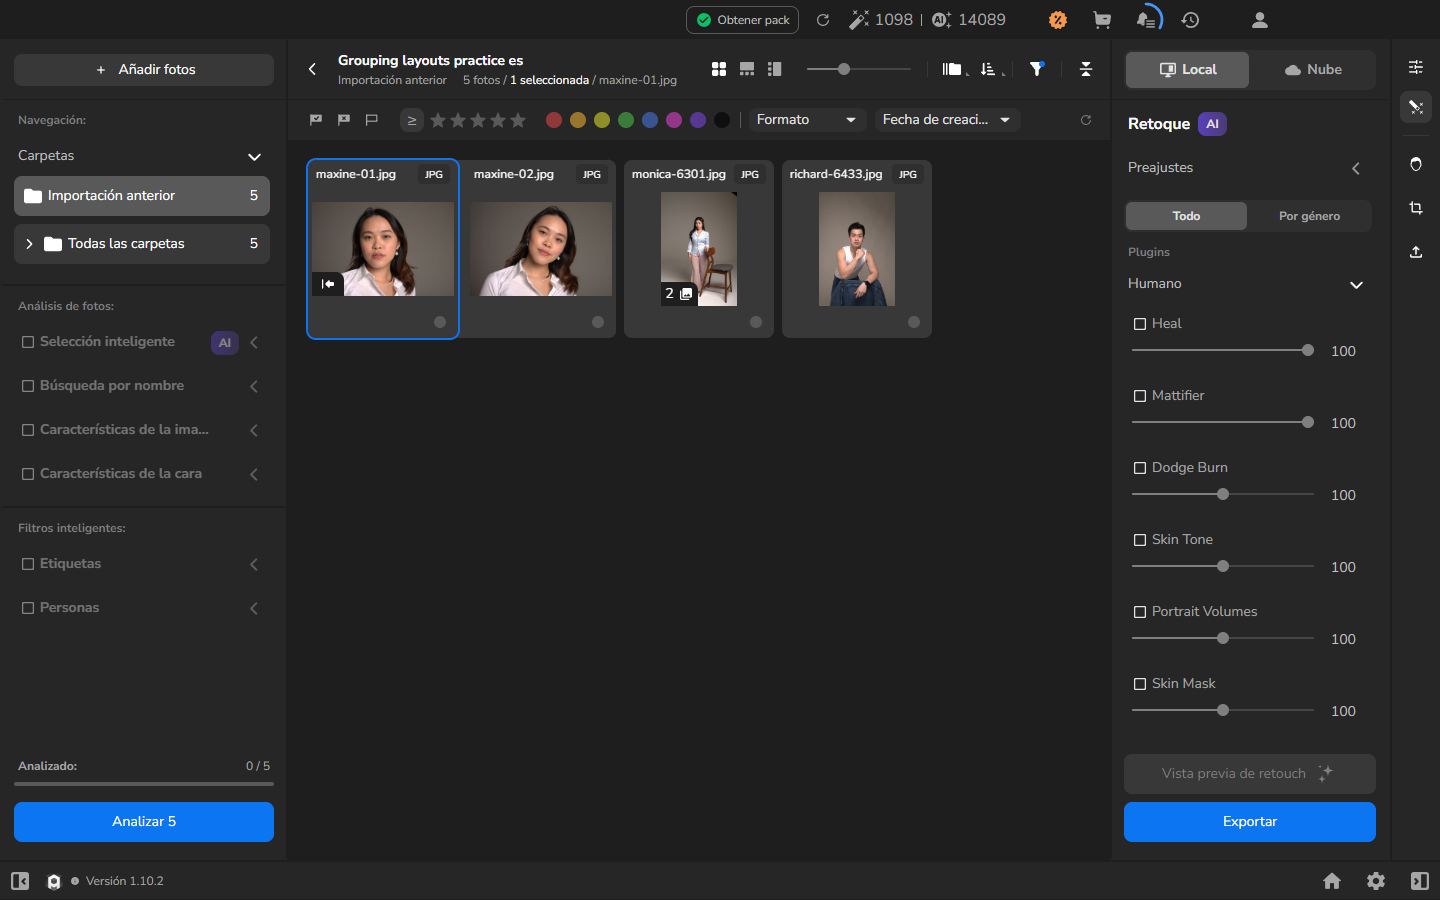This screenshot has height=900, width=1440.
Task: Expand the Etiquetas filter chevron
Action: (x=254, y=564)
